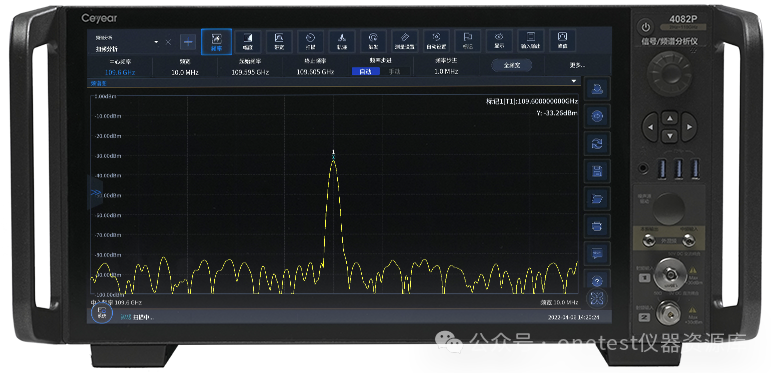Image resolution: width=771 pixels, height=373 pixels.
Task: Open the 扫频分析 mode dropdown arrow
Action: point(156,42)
